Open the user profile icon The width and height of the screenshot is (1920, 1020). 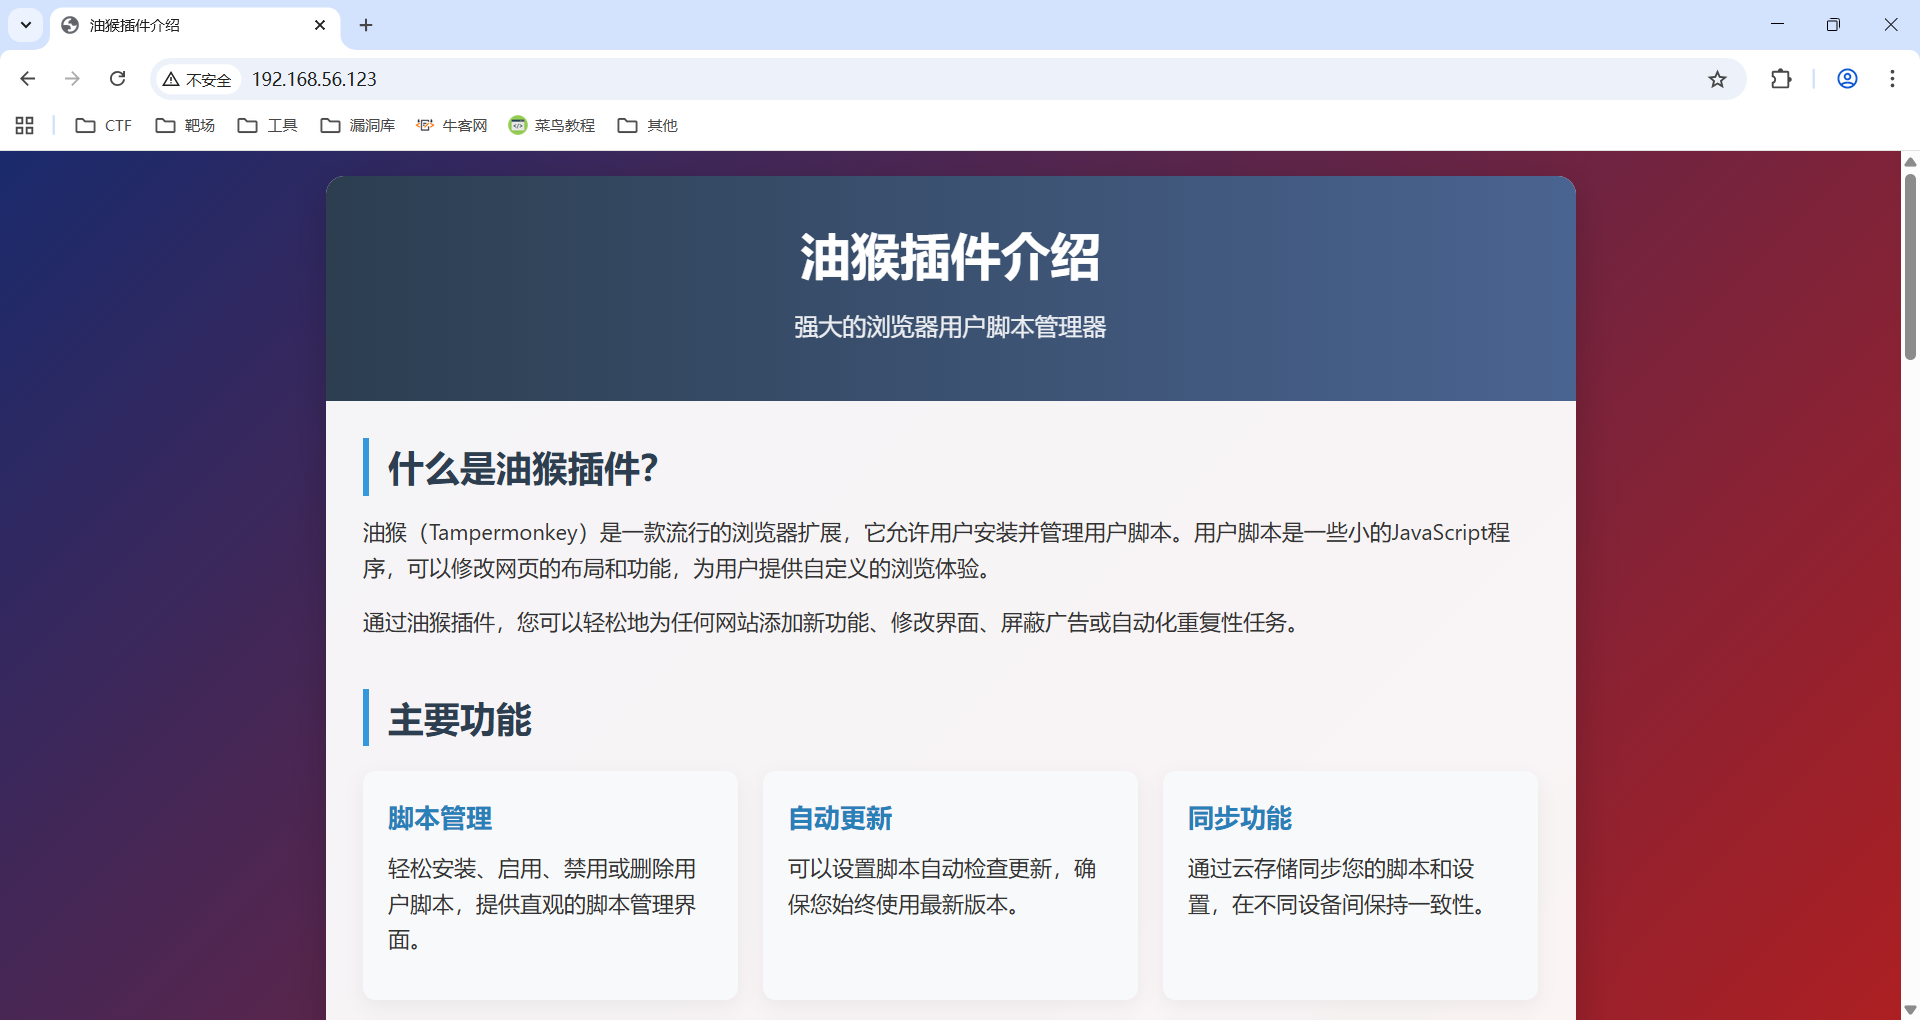[x=1847, y=79]
